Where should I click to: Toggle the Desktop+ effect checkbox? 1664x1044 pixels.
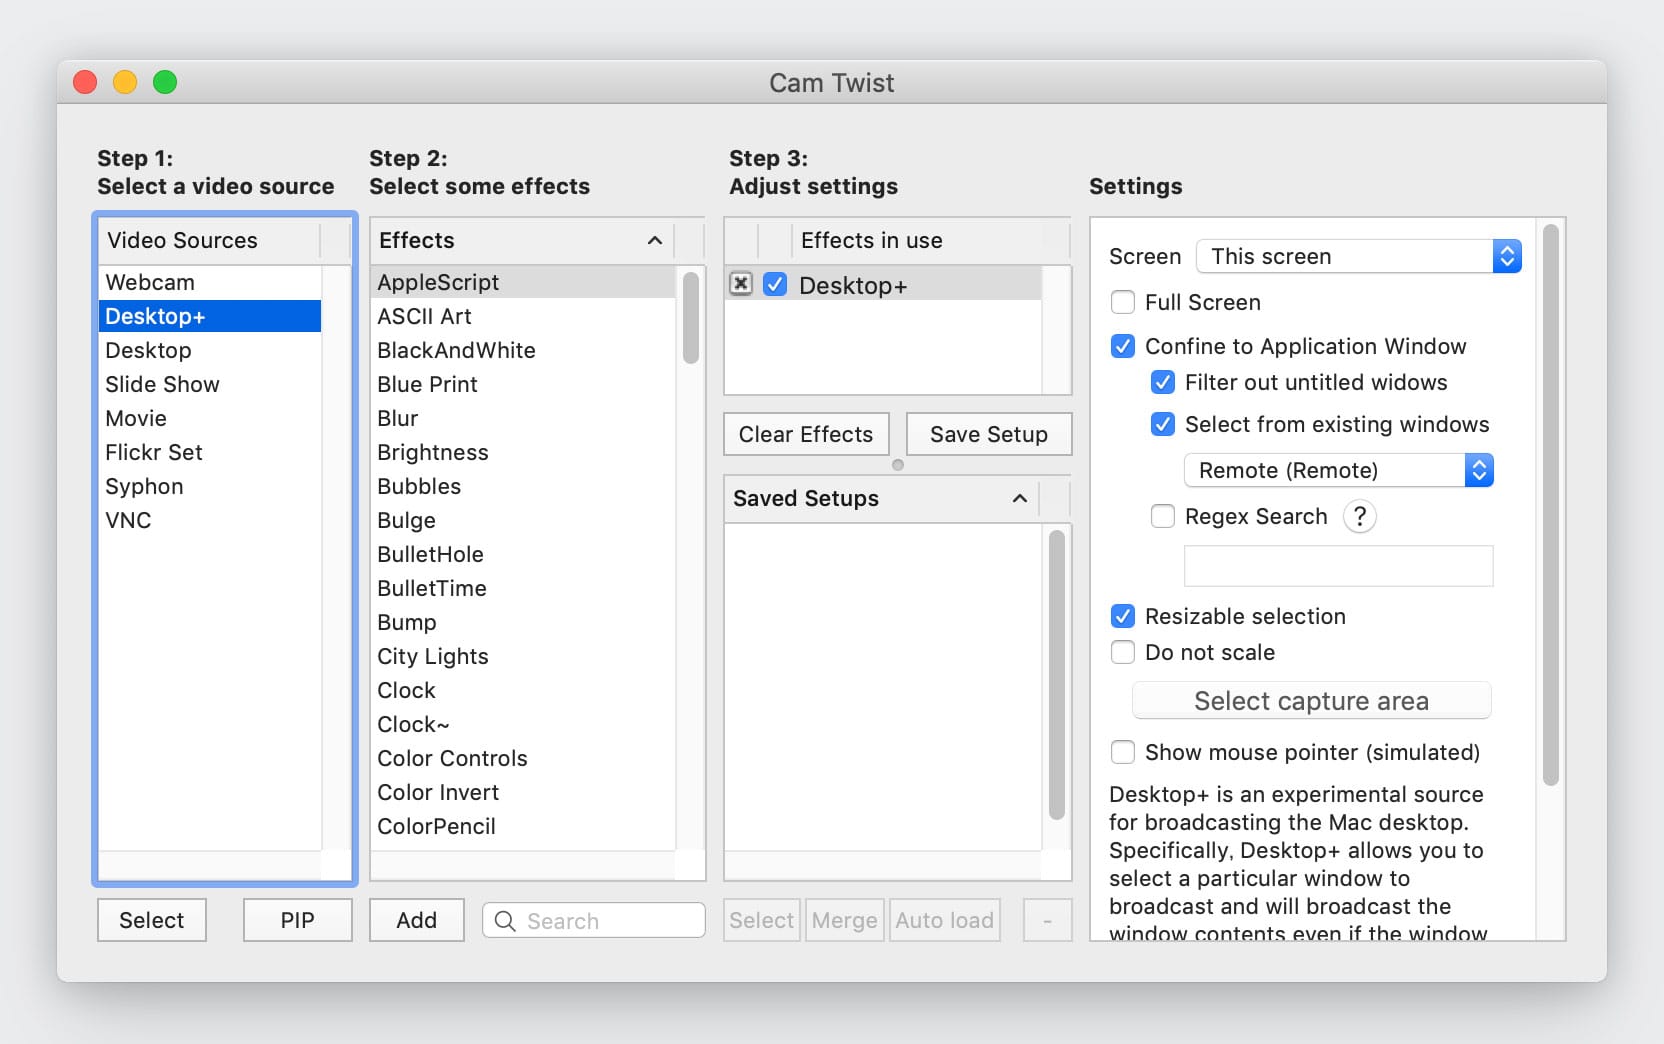click(x=775, y=284)
